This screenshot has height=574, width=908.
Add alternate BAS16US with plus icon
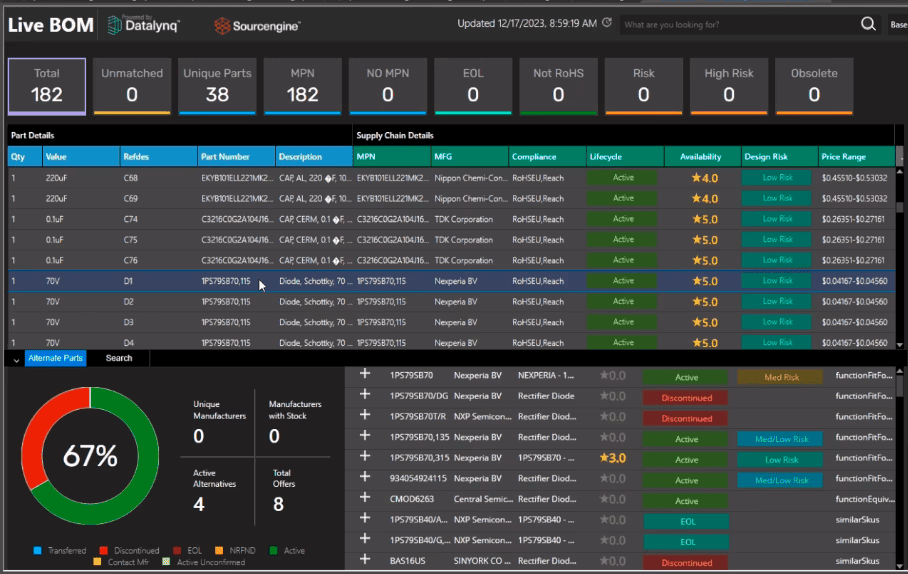coord(365,560)
